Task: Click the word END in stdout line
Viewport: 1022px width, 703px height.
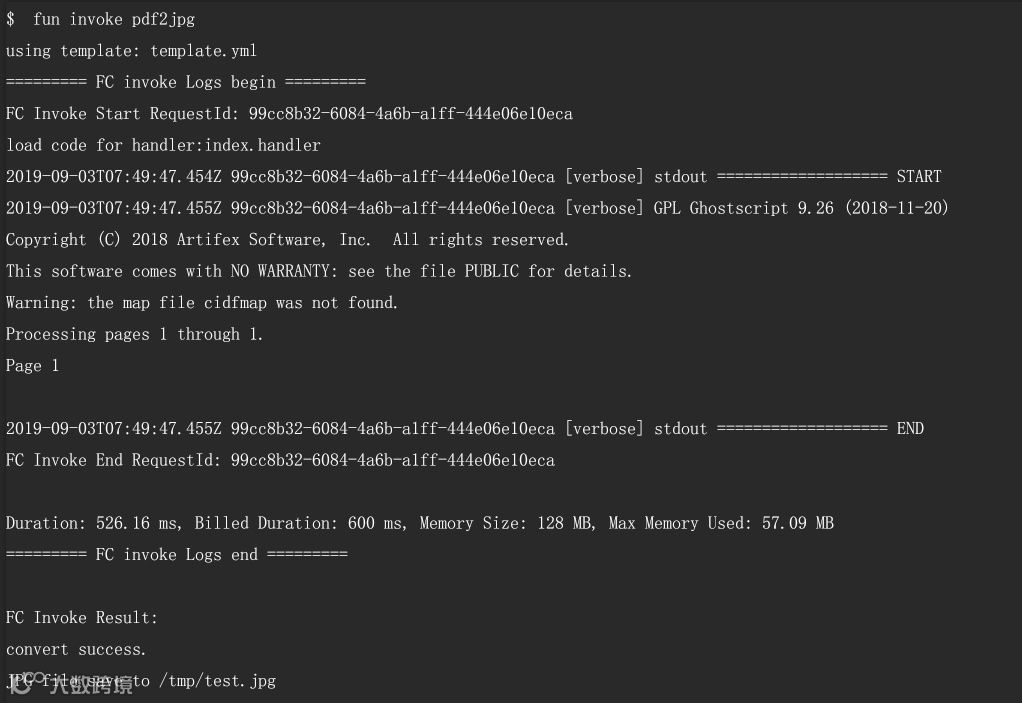Action: point(910,428)
